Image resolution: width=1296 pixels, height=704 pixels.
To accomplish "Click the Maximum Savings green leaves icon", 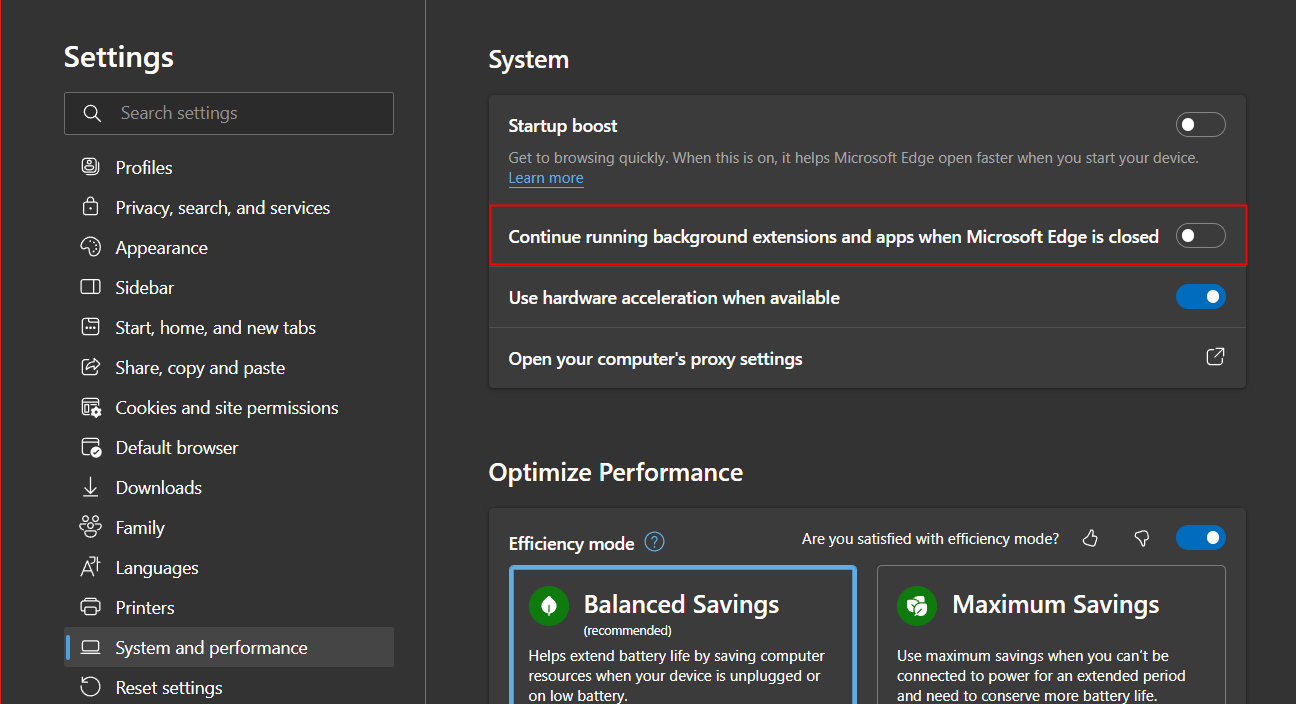I will pyautogui.click(x=917, y=605).
